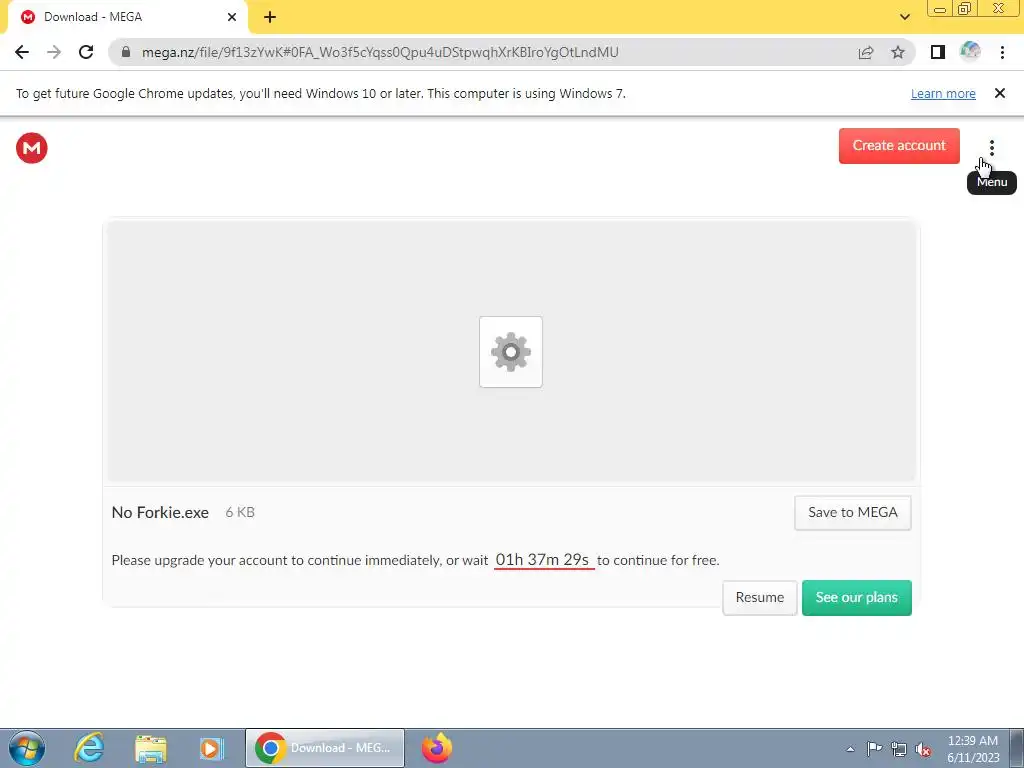Open the Windows Start menu
The image size is (1024, 768).
click(x=27, y=748)
